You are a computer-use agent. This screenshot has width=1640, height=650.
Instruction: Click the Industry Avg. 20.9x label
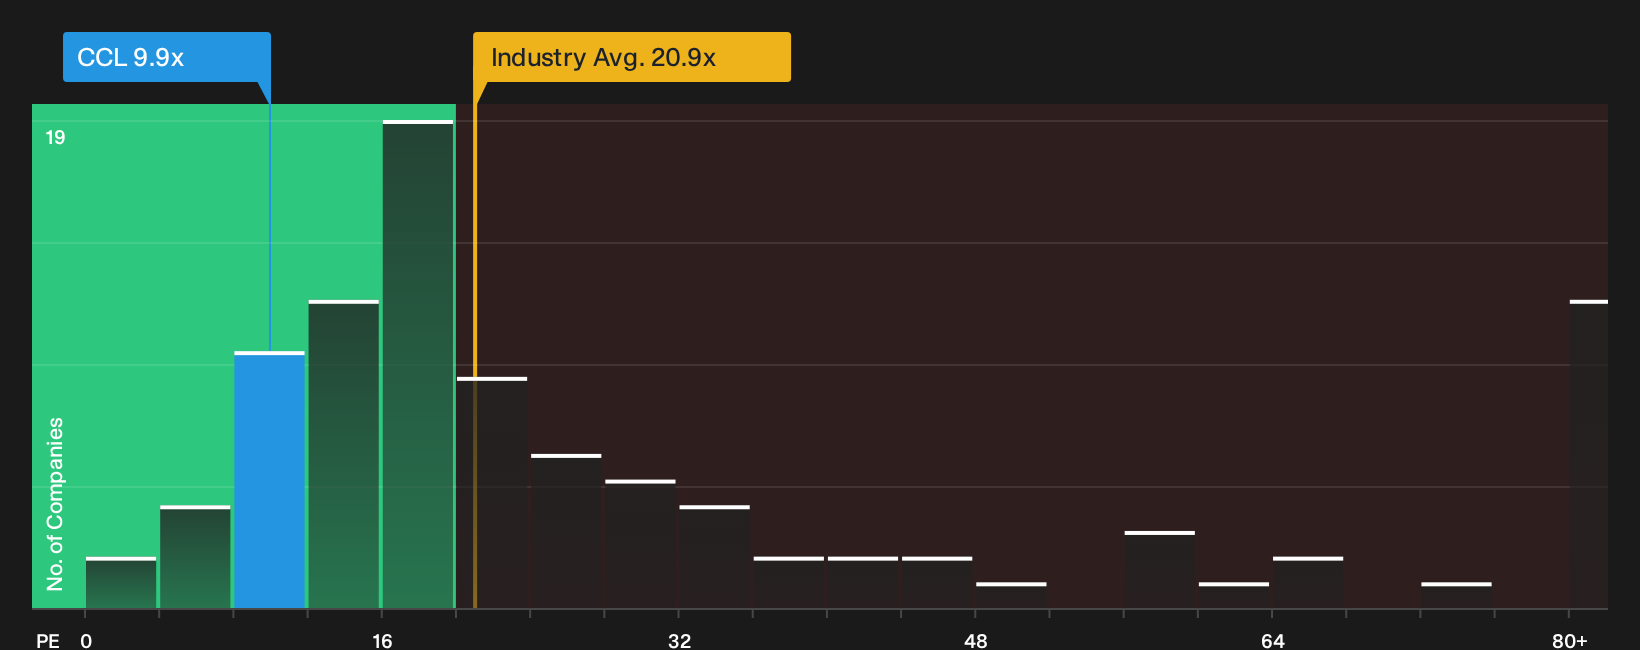pos(631,57)
